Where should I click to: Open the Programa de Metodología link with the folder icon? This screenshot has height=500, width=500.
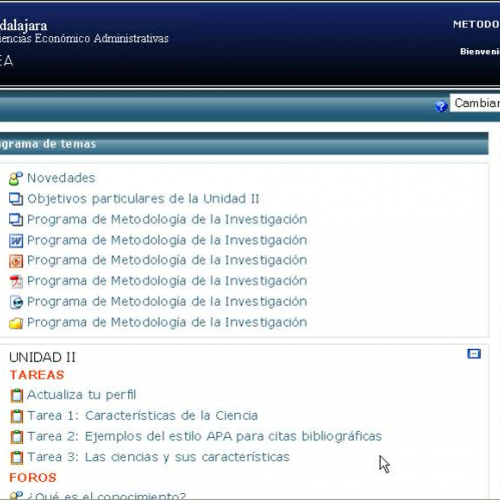point(167,322)
